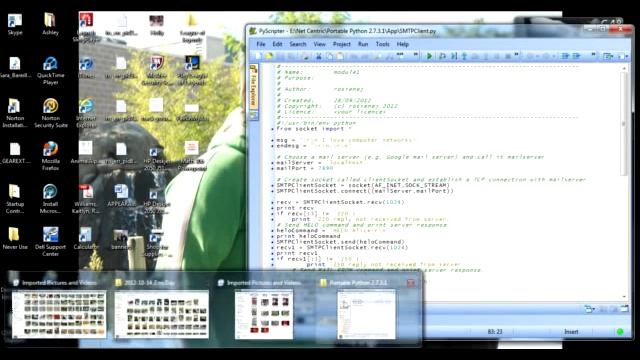Open the Help menu in PyScripter
This screenshot has height=360, width=640.
point(402,44)
